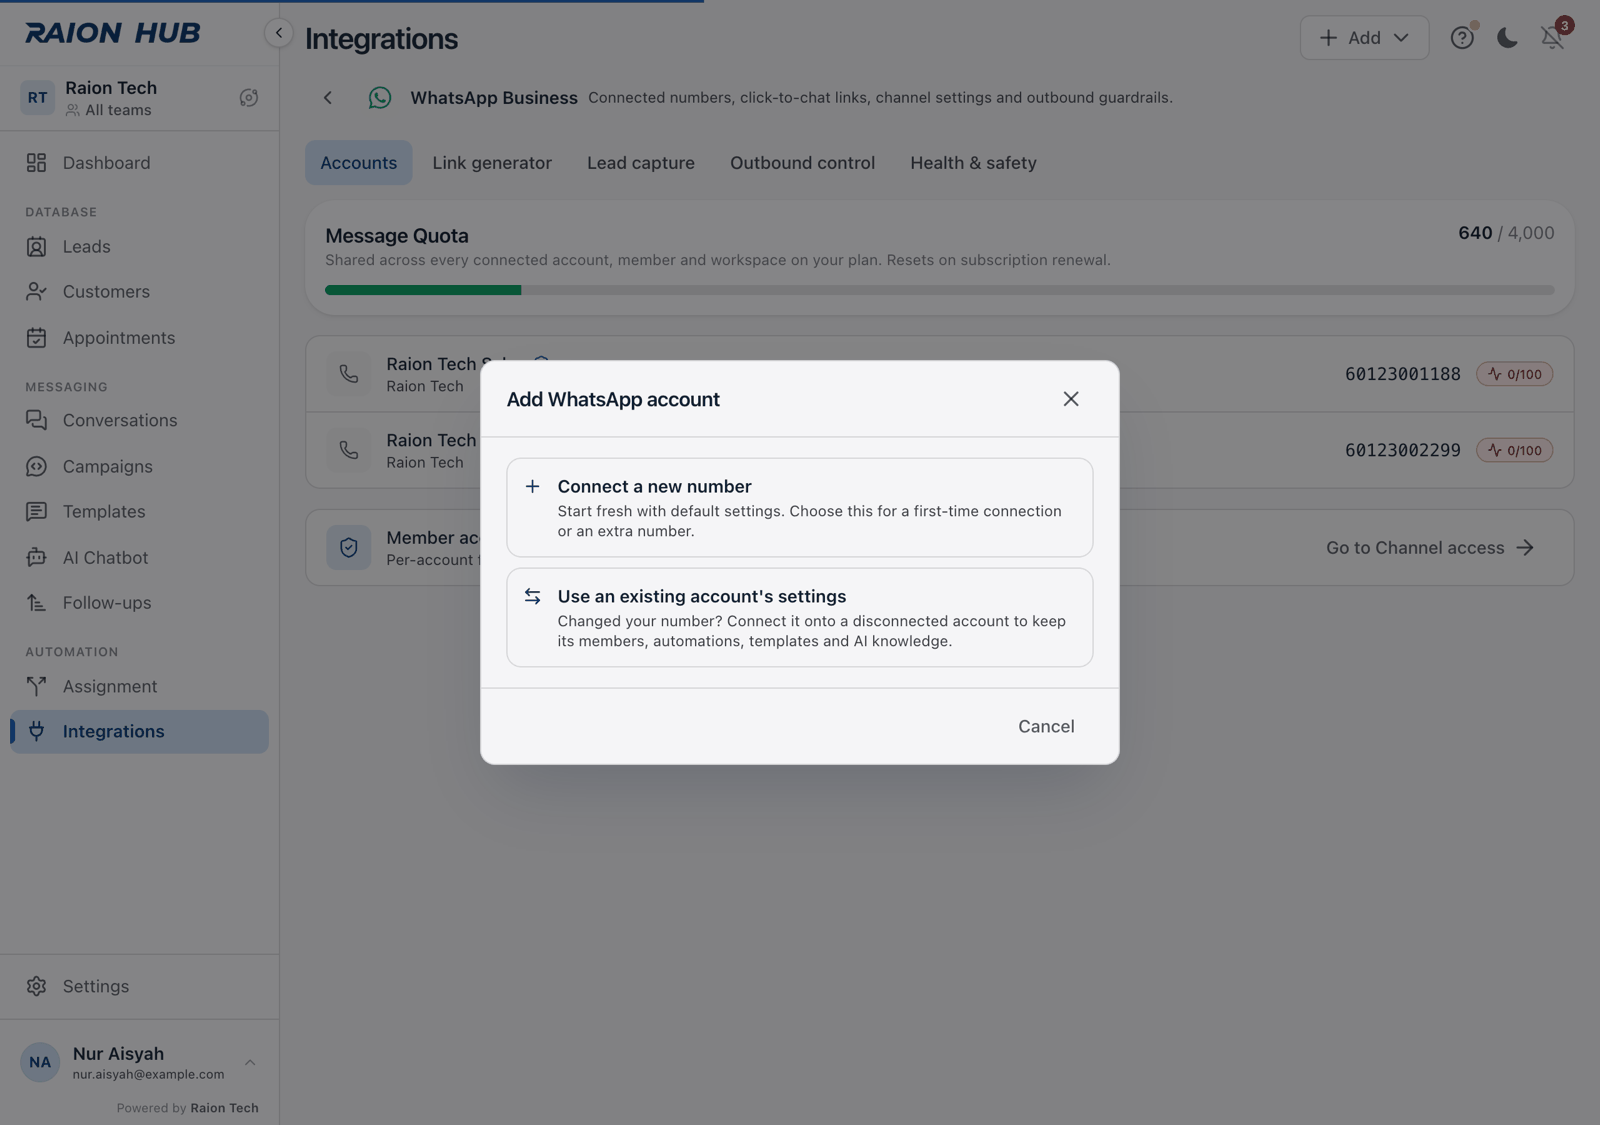Click the workspace switch icon beside Raion Tech
Screen dimensions: 1600x1125
click(x=249, y=98)
